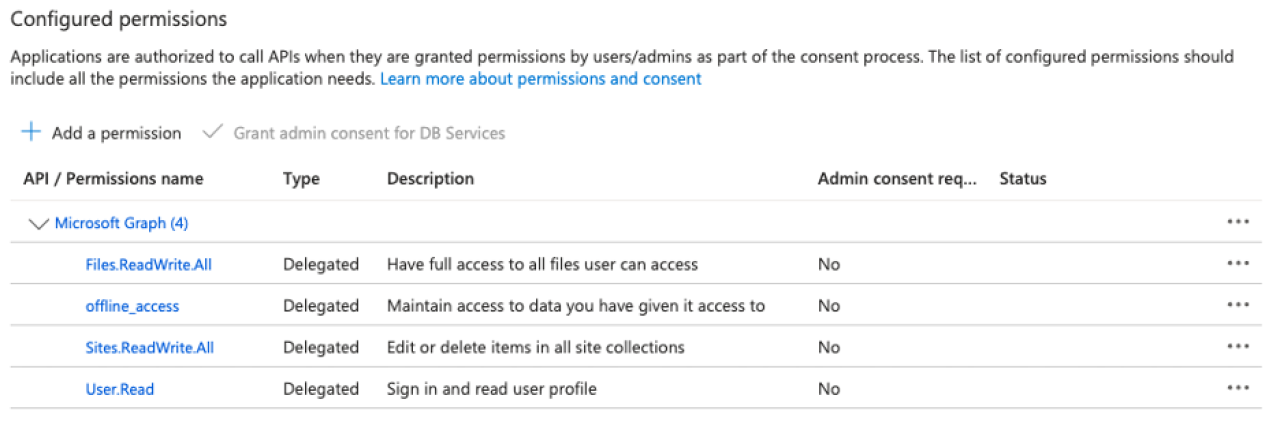This screenshot has width=1280, height=440.
Task: Click the No value in Files.ReadWrite.All row
Action: coord(829,265)
